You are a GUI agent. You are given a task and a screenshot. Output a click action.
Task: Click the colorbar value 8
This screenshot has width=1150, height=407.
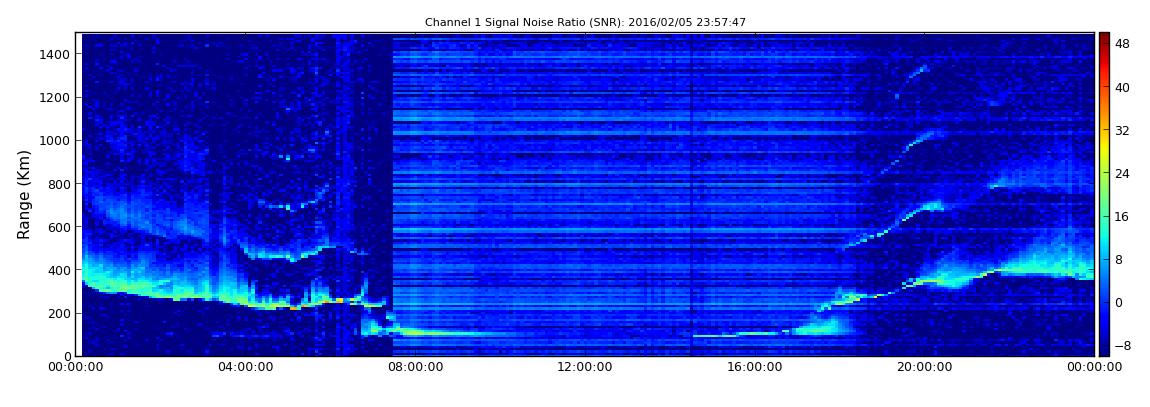[x=1119, y=260]
